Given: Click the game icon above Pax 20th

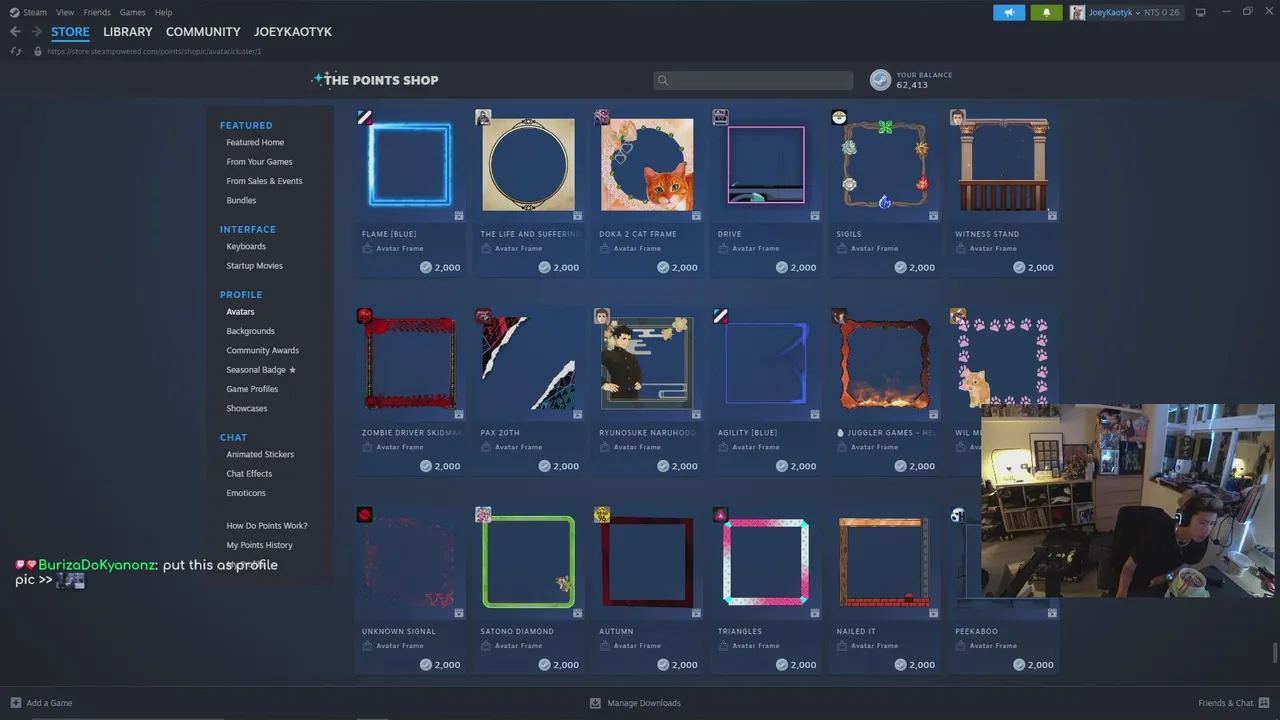Looking at the screenshot, I should point(483,316).
